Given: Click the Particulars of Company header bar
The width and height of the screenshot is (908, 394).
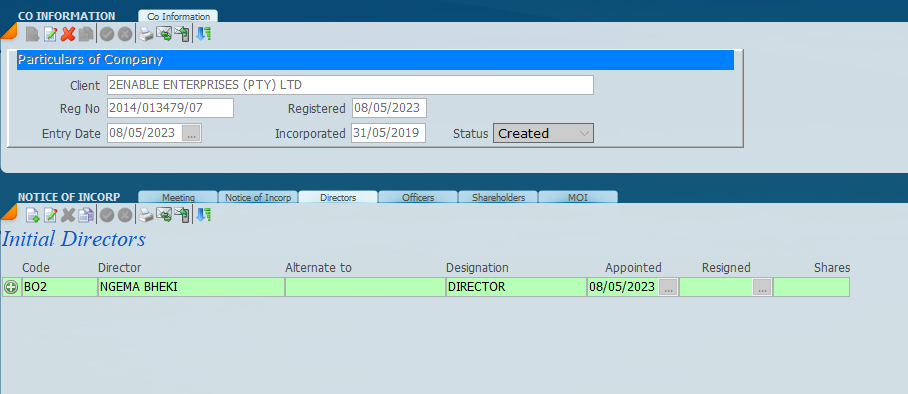Looking at the screenshot, I should coord(375,60).
